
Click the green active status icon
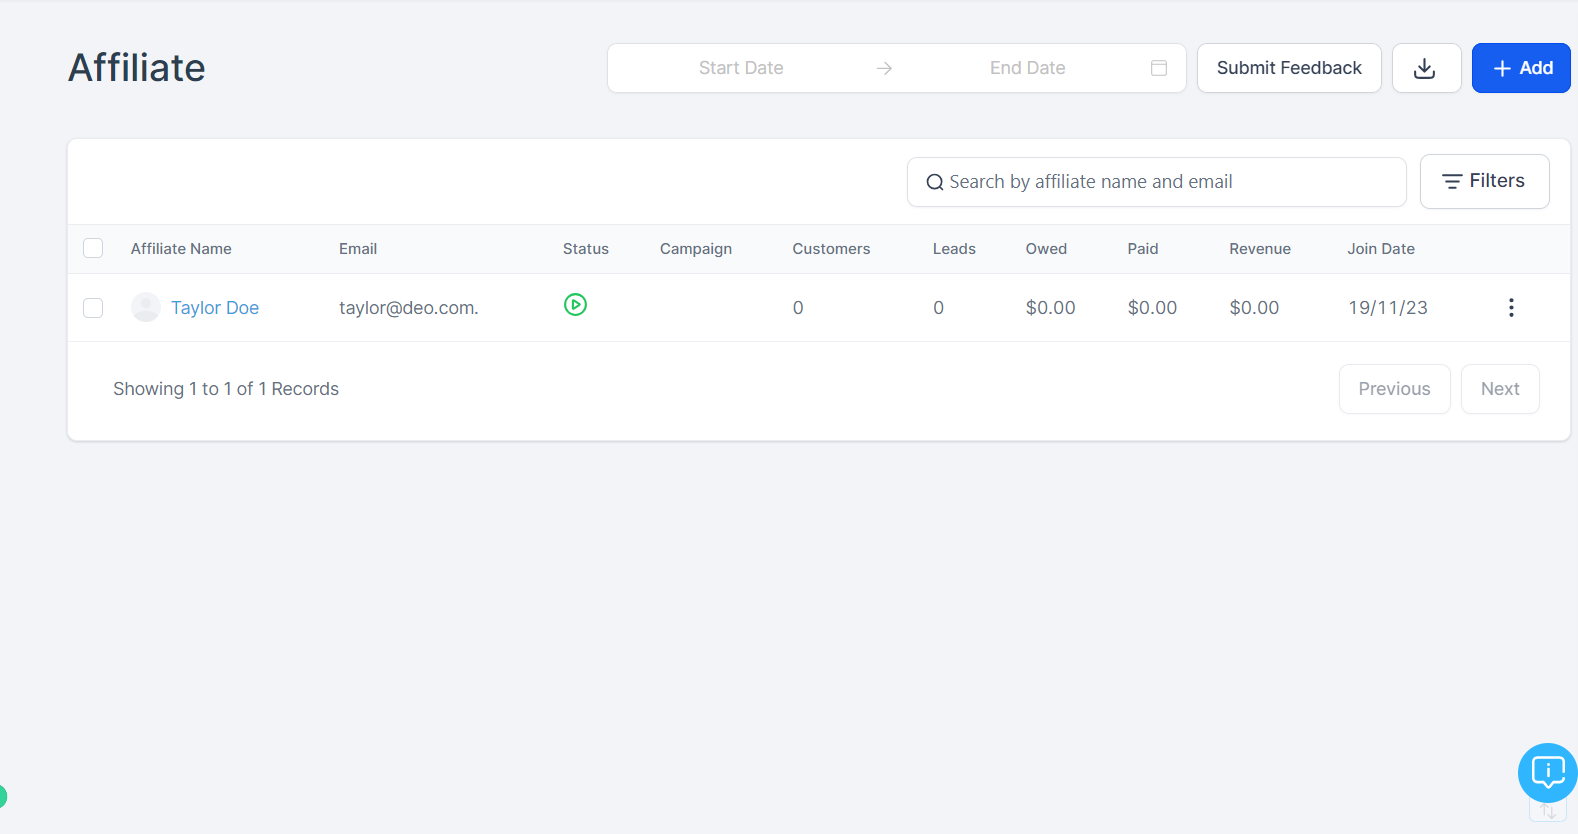pyautogui.click(x=575, y=304)
